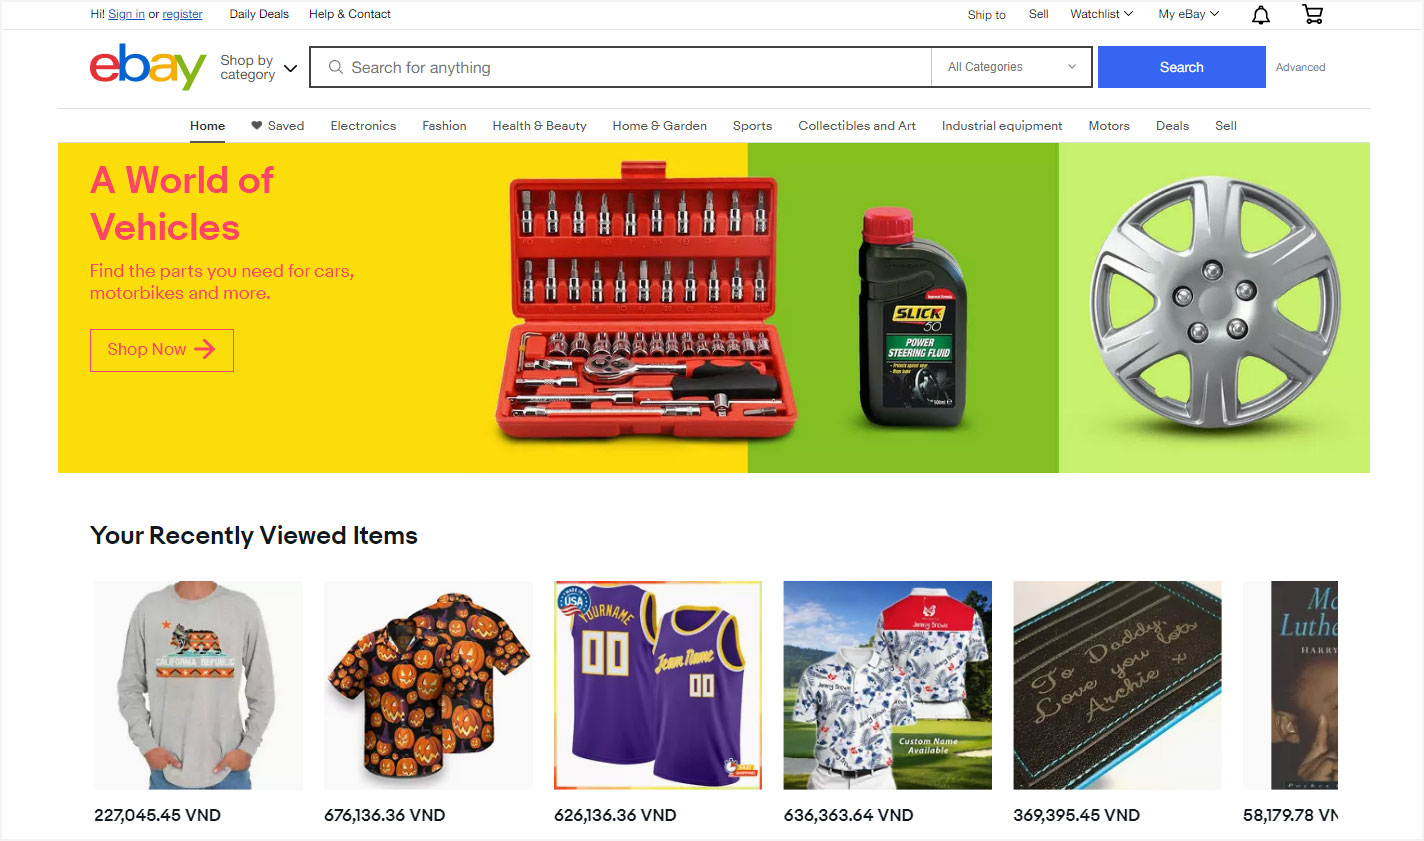This screenshot has height=841, width=1424.
Task: Open the notifications bell icon
Action: (1261, 14)
